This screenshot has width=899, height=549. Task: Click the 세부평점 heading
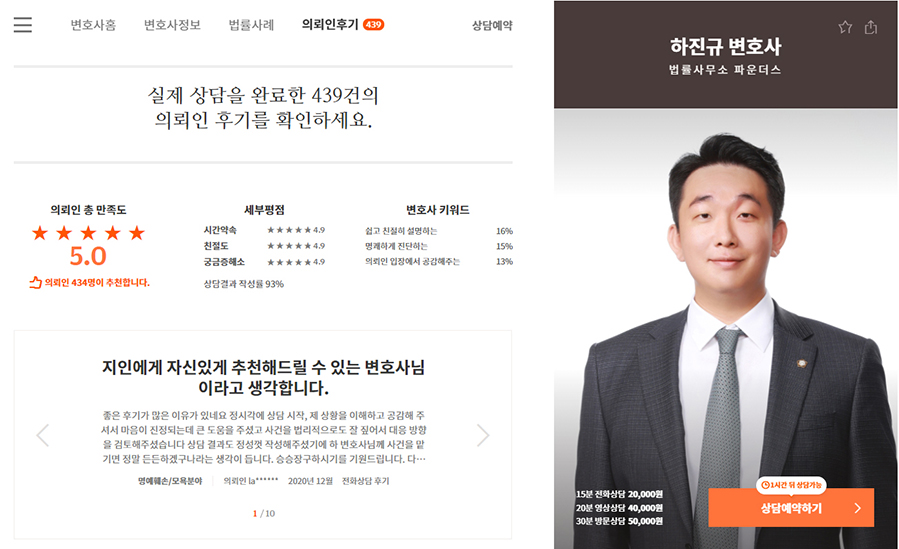[x=264, y=210]
